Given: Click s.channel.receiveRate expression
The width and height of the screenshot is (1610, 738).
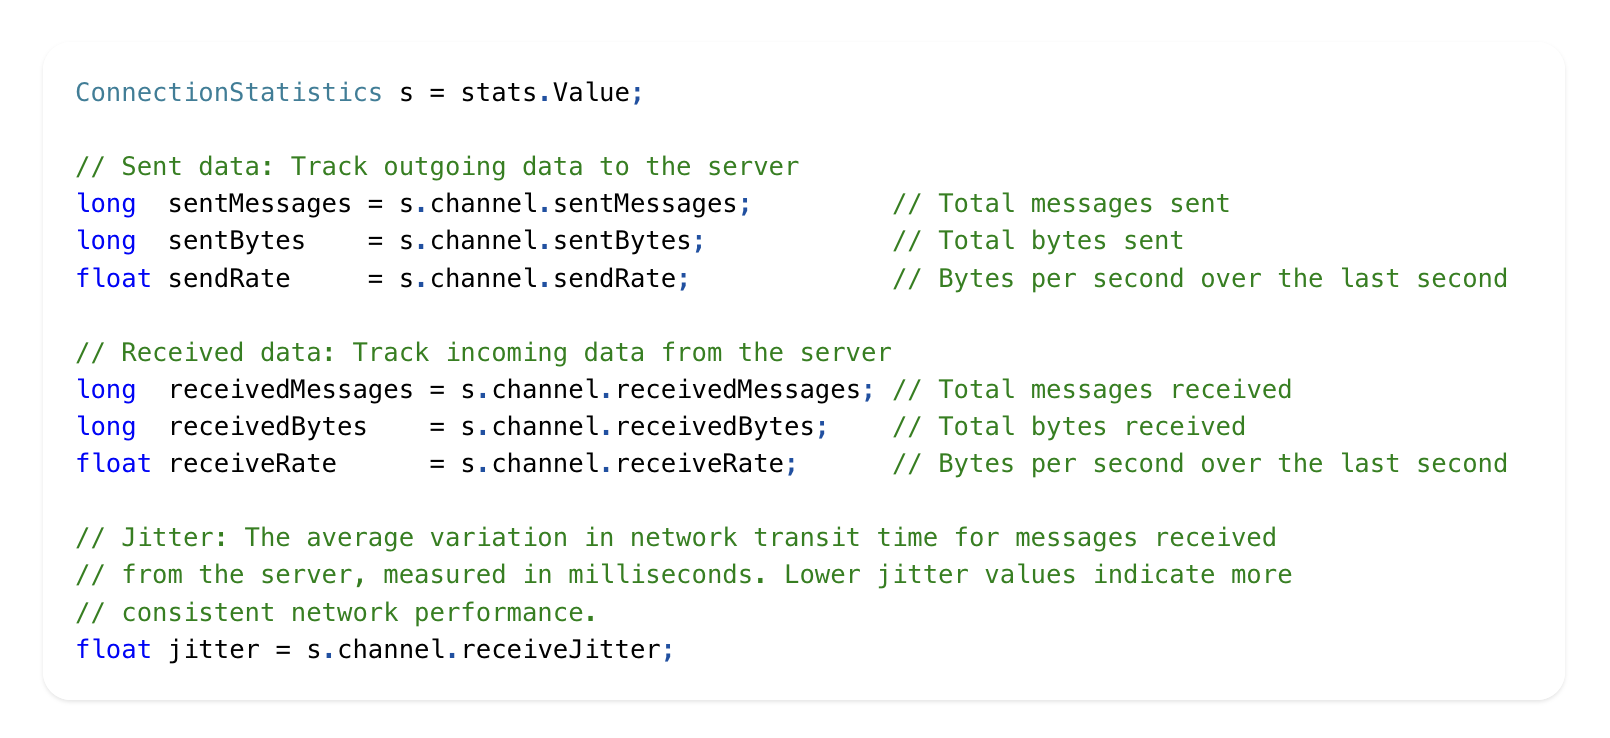Looking at the screenshot, I should click(x=622, y=464).
